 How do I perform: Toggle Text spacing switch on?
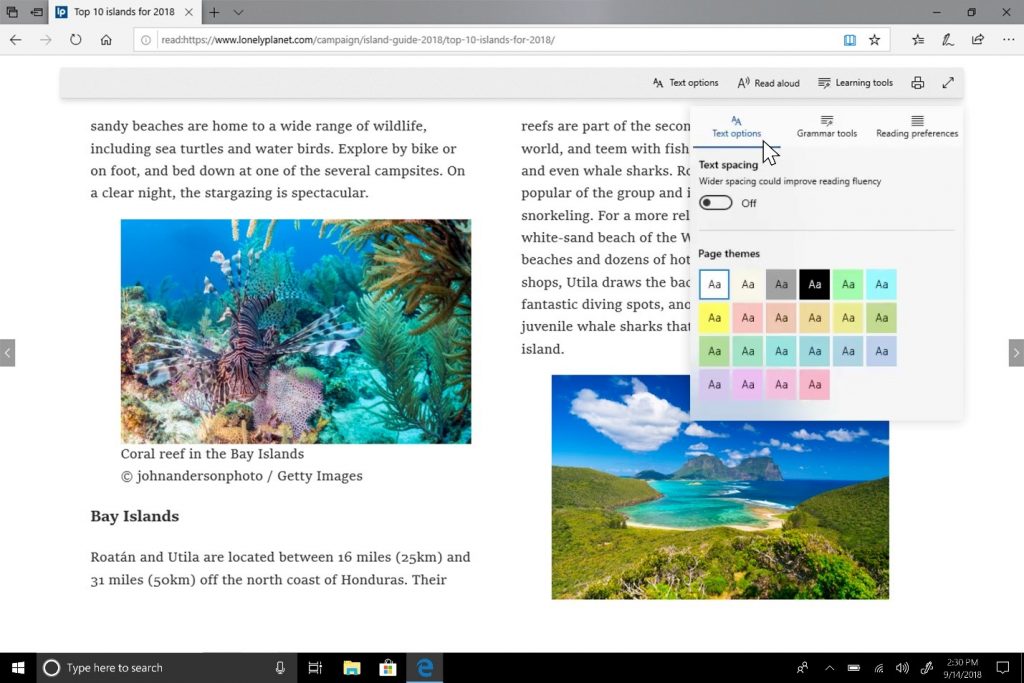(x=715, y=203)
